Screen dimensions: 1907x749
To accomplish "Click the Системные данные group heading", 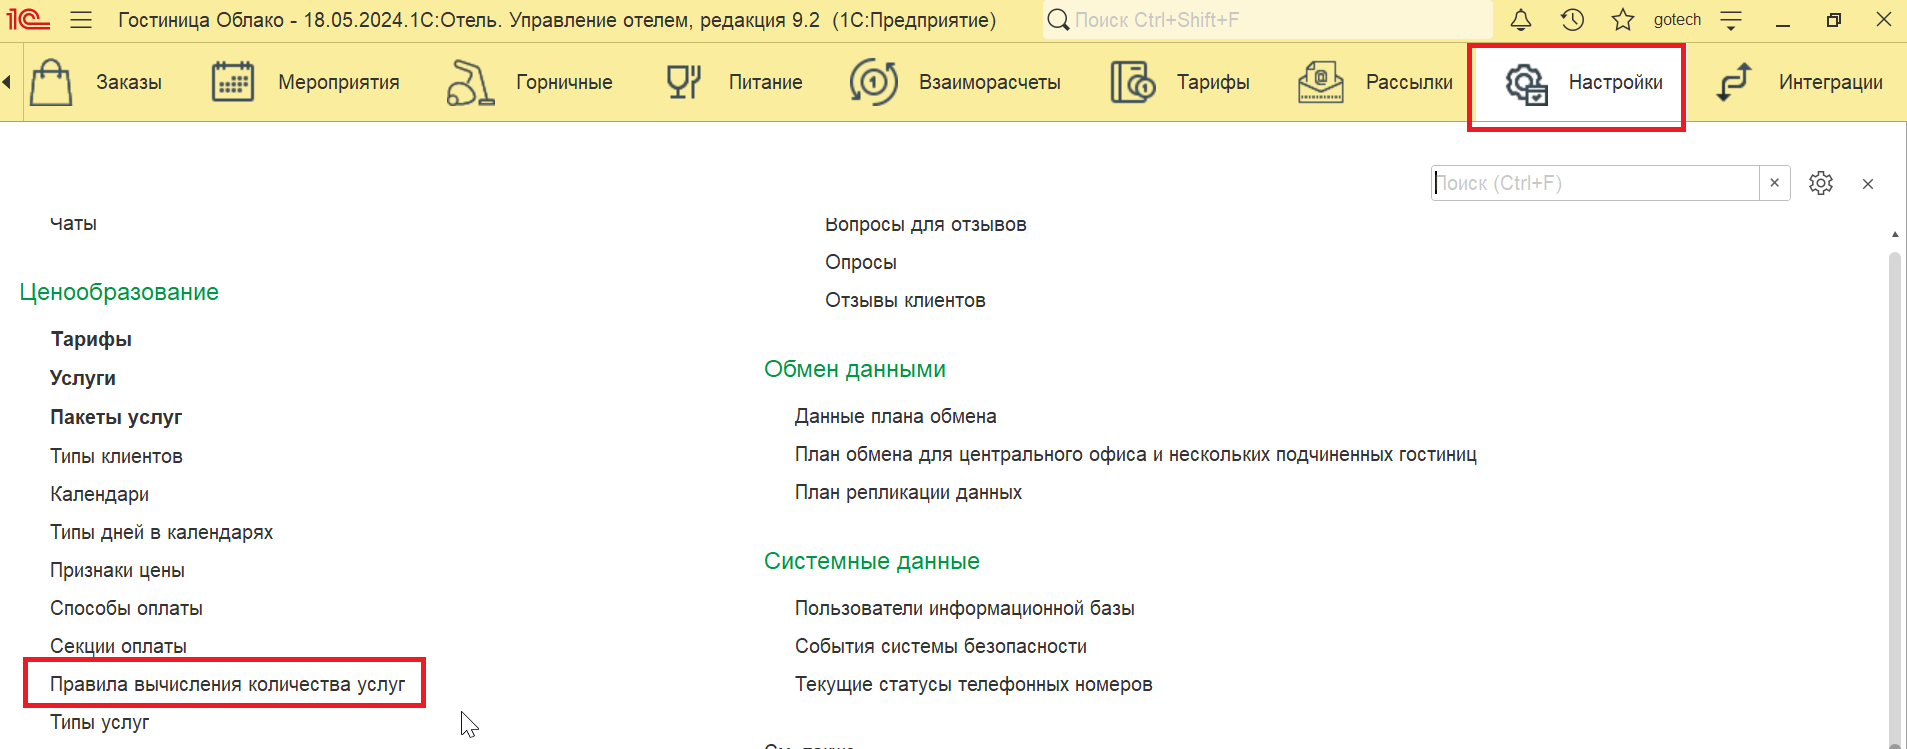I will click(872, 561).
